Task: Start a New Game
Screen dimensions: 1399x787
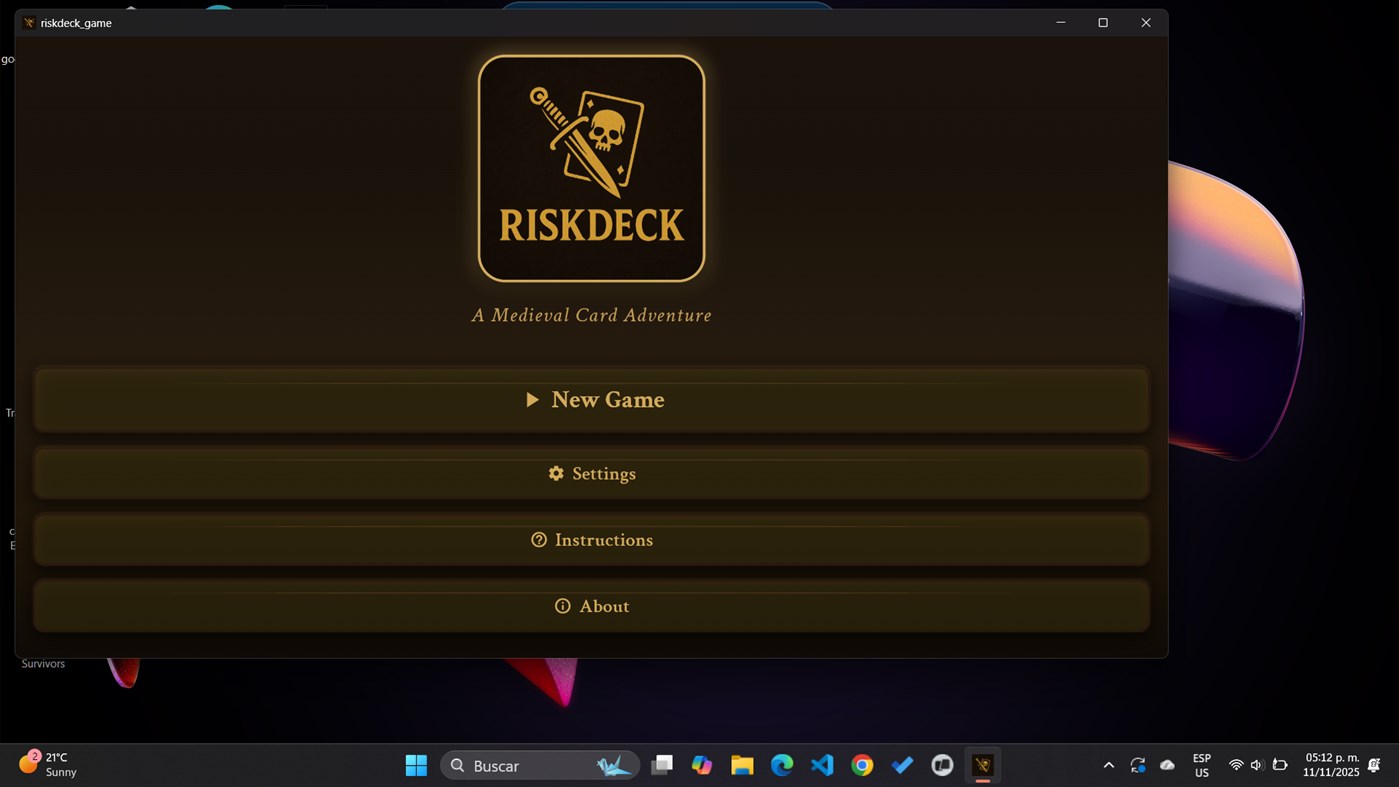Action: pyautogui.click(x=592, y=399)
